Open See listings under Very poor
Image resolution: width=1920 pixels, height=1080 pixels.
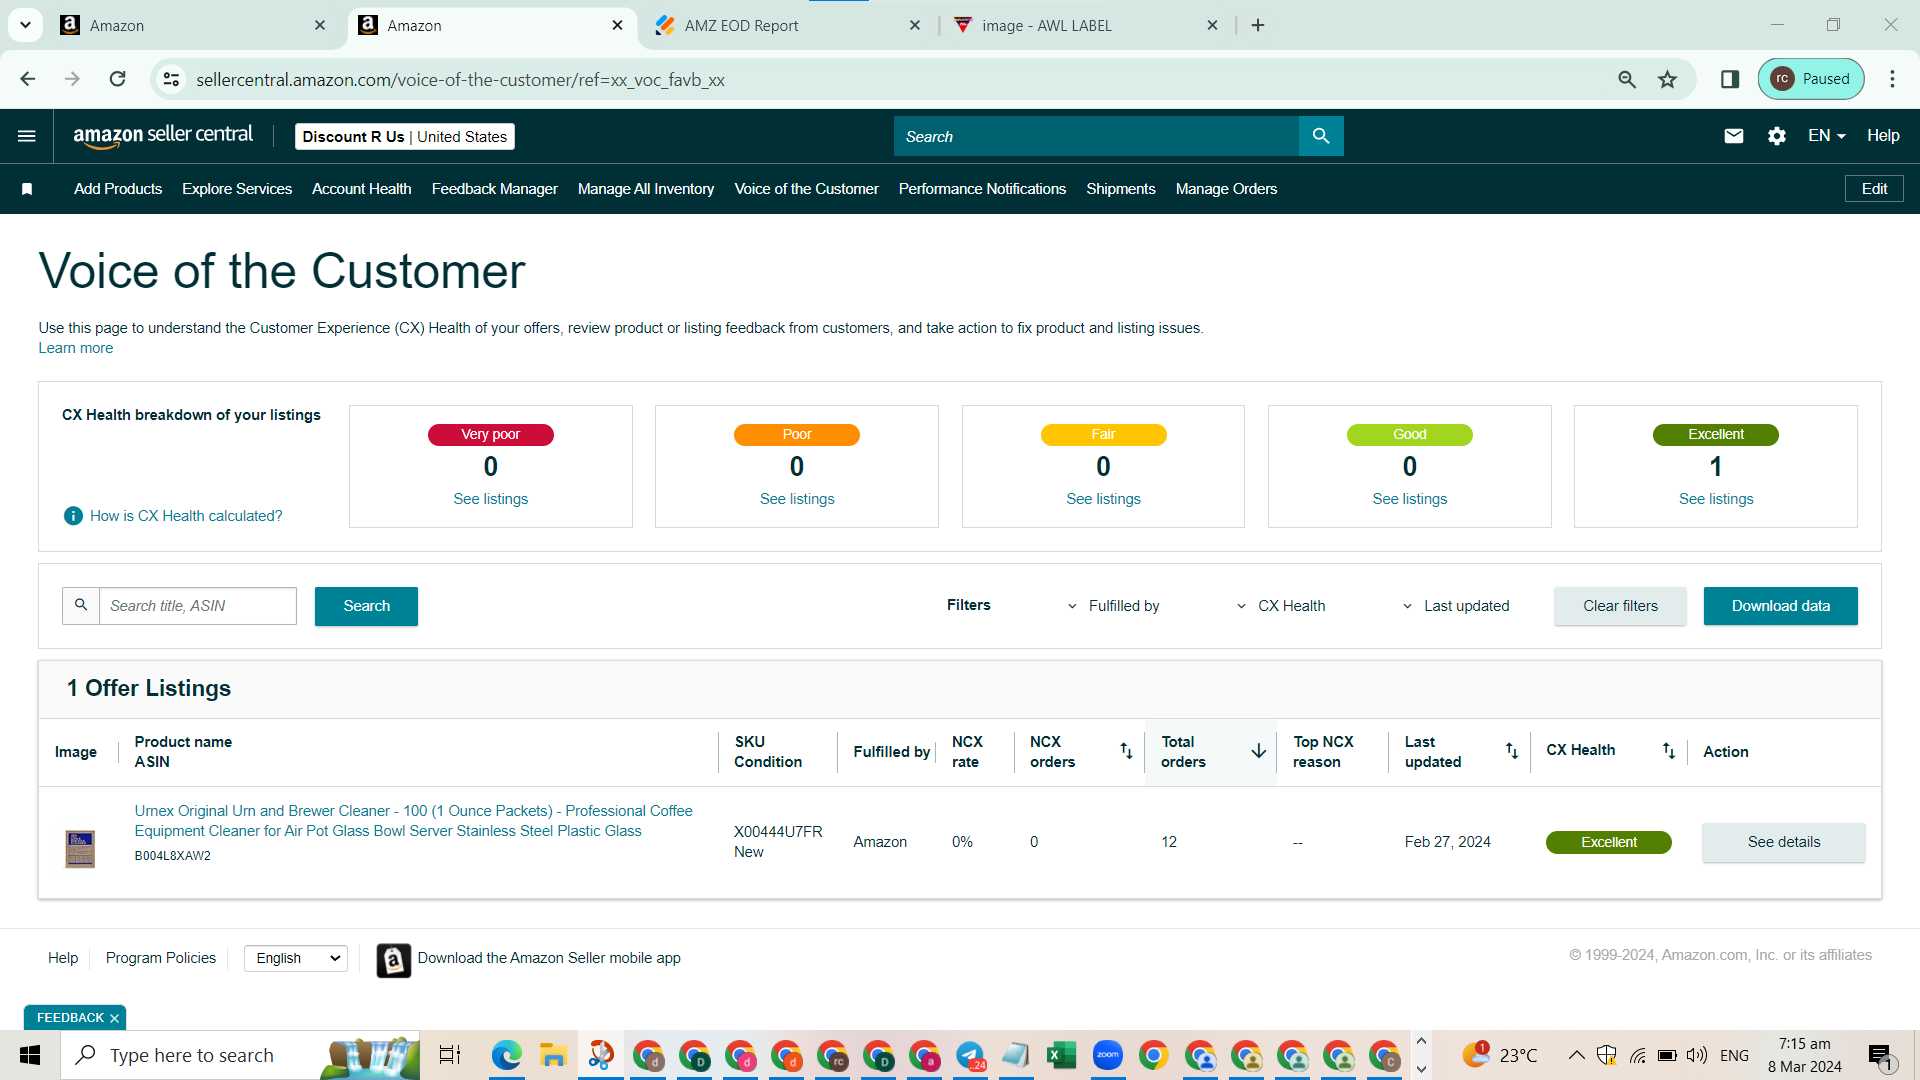[x=490, y=499]
